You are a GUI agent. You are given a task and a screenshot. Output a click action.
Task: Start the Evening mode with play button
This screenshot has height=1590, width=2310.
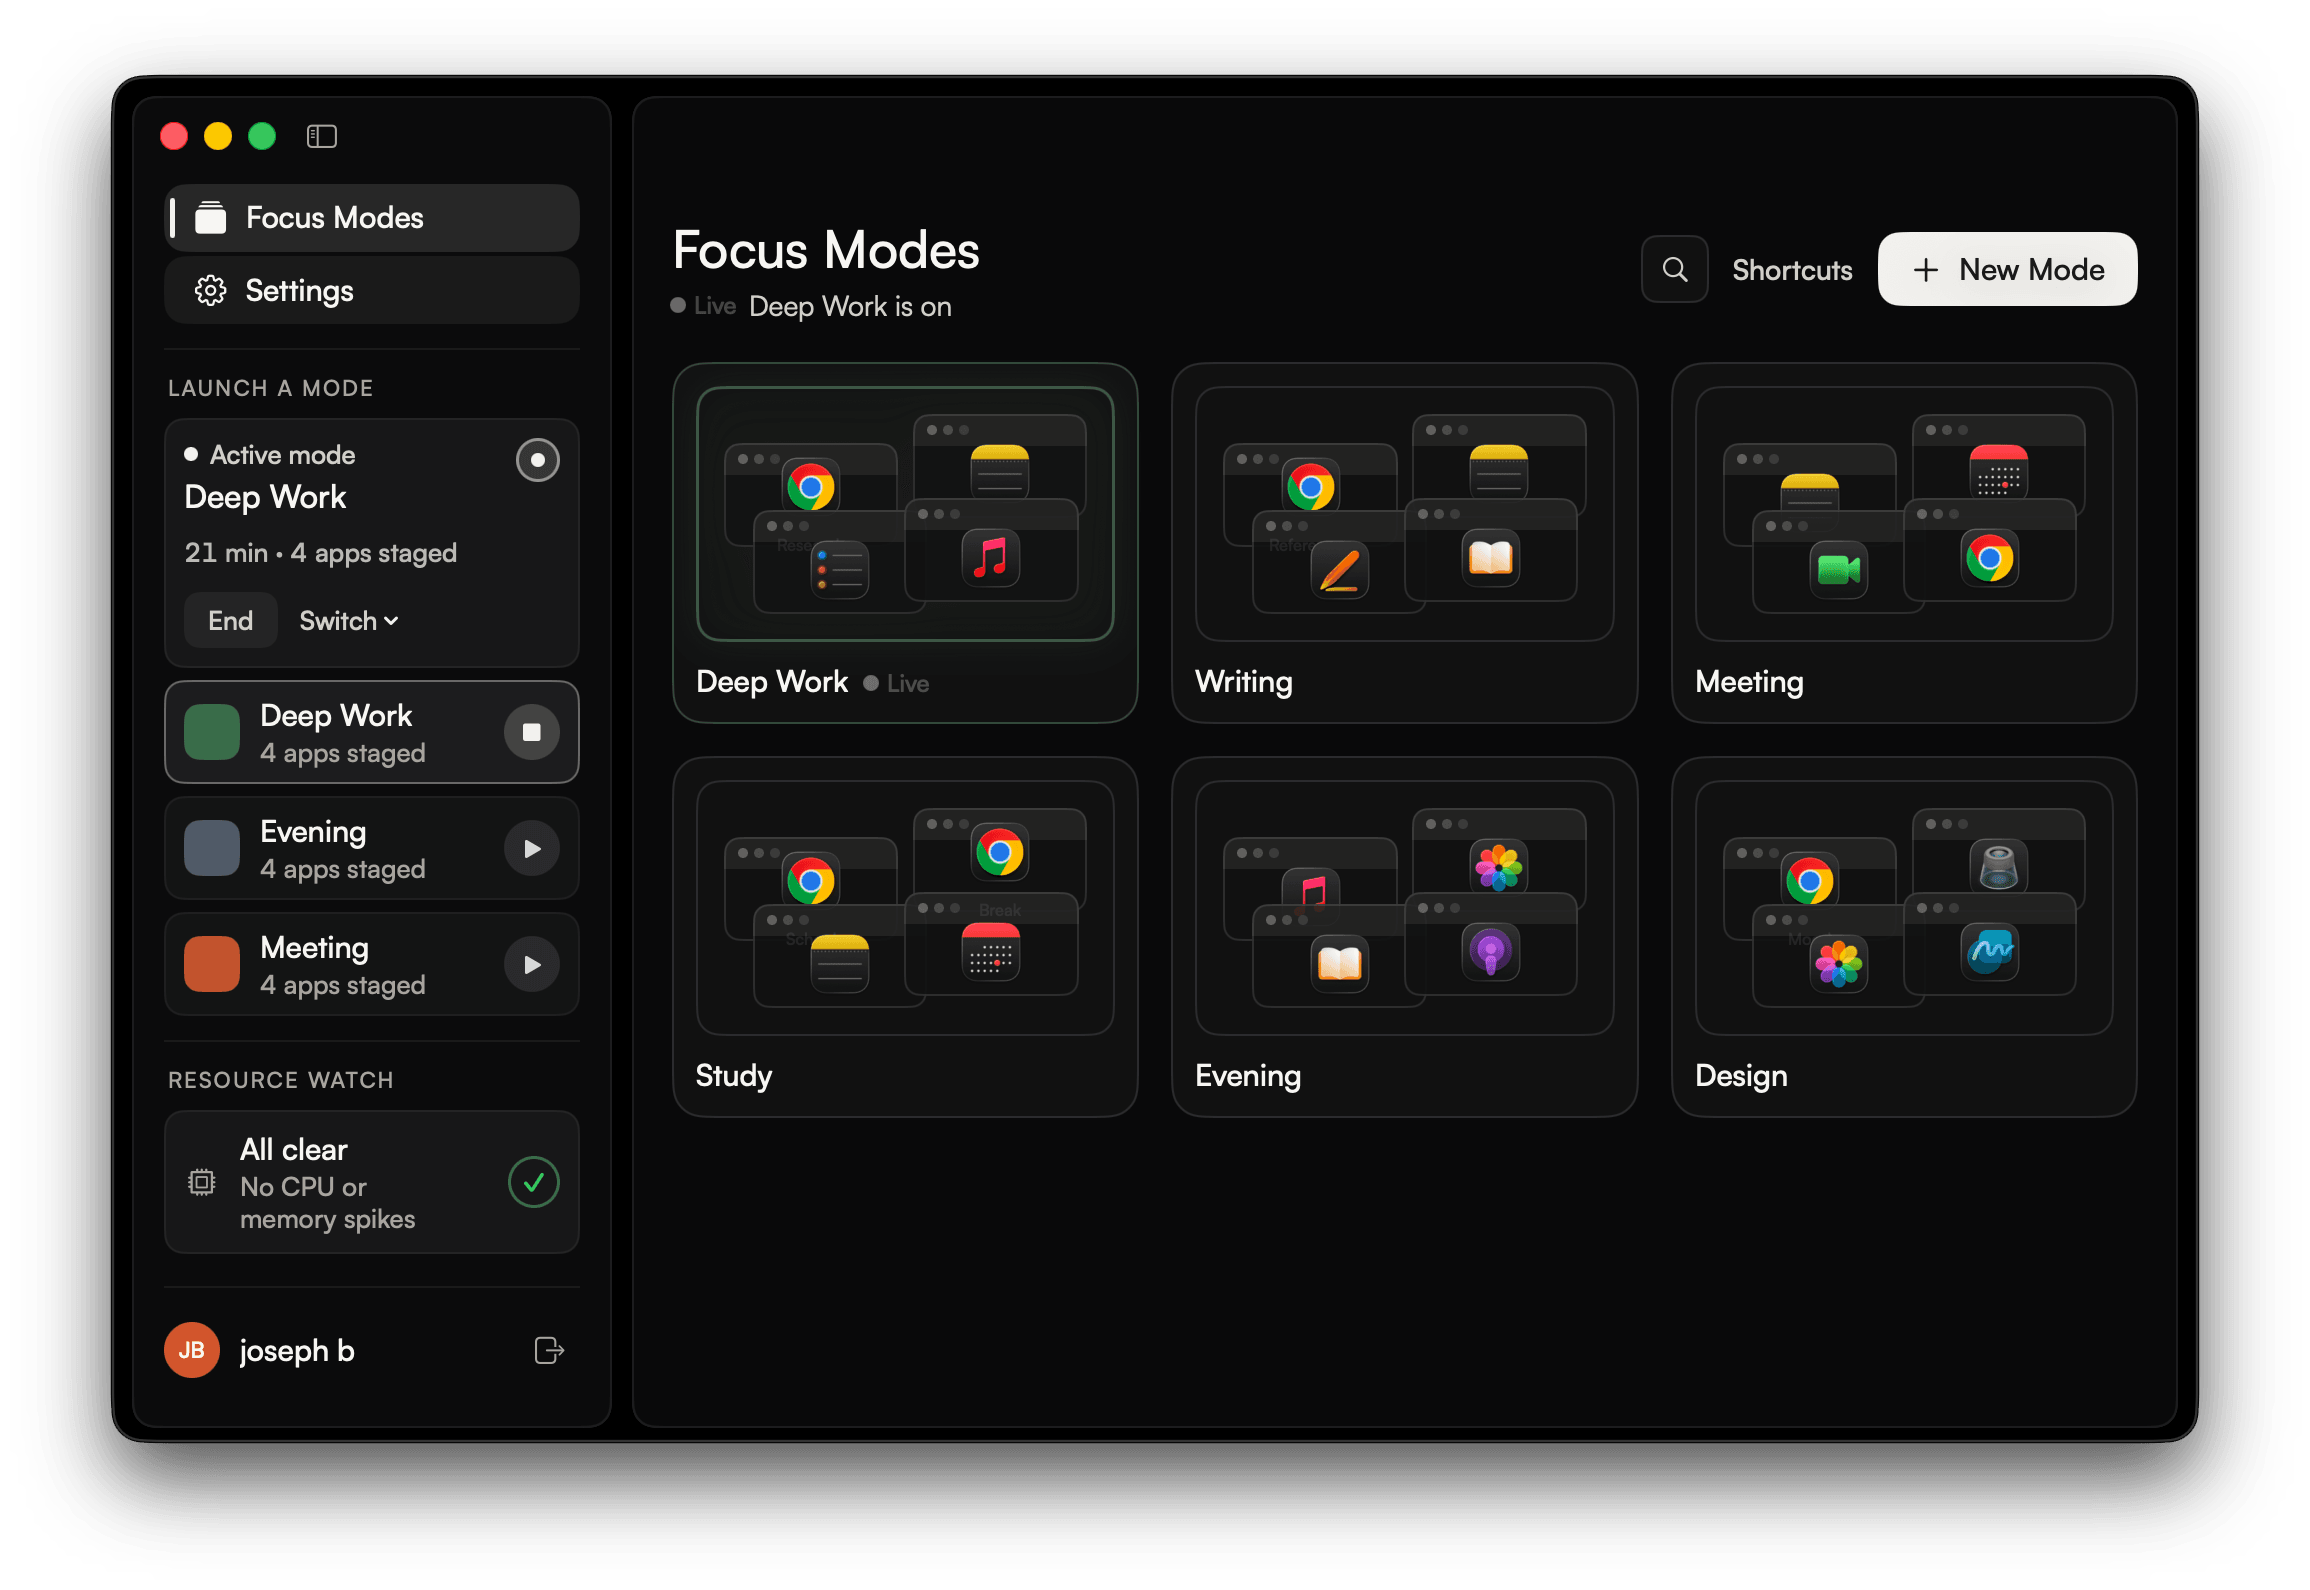coord(532,848)
